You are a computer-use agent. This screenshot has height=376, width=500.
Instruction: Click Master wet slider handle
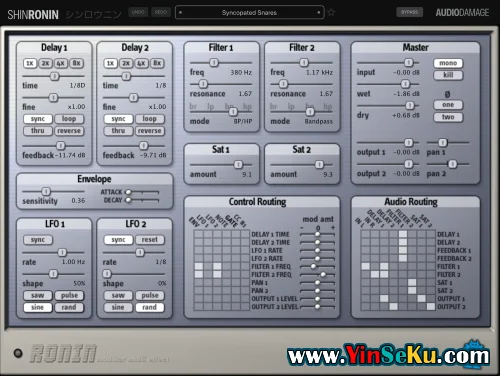[x=405, y=84]
